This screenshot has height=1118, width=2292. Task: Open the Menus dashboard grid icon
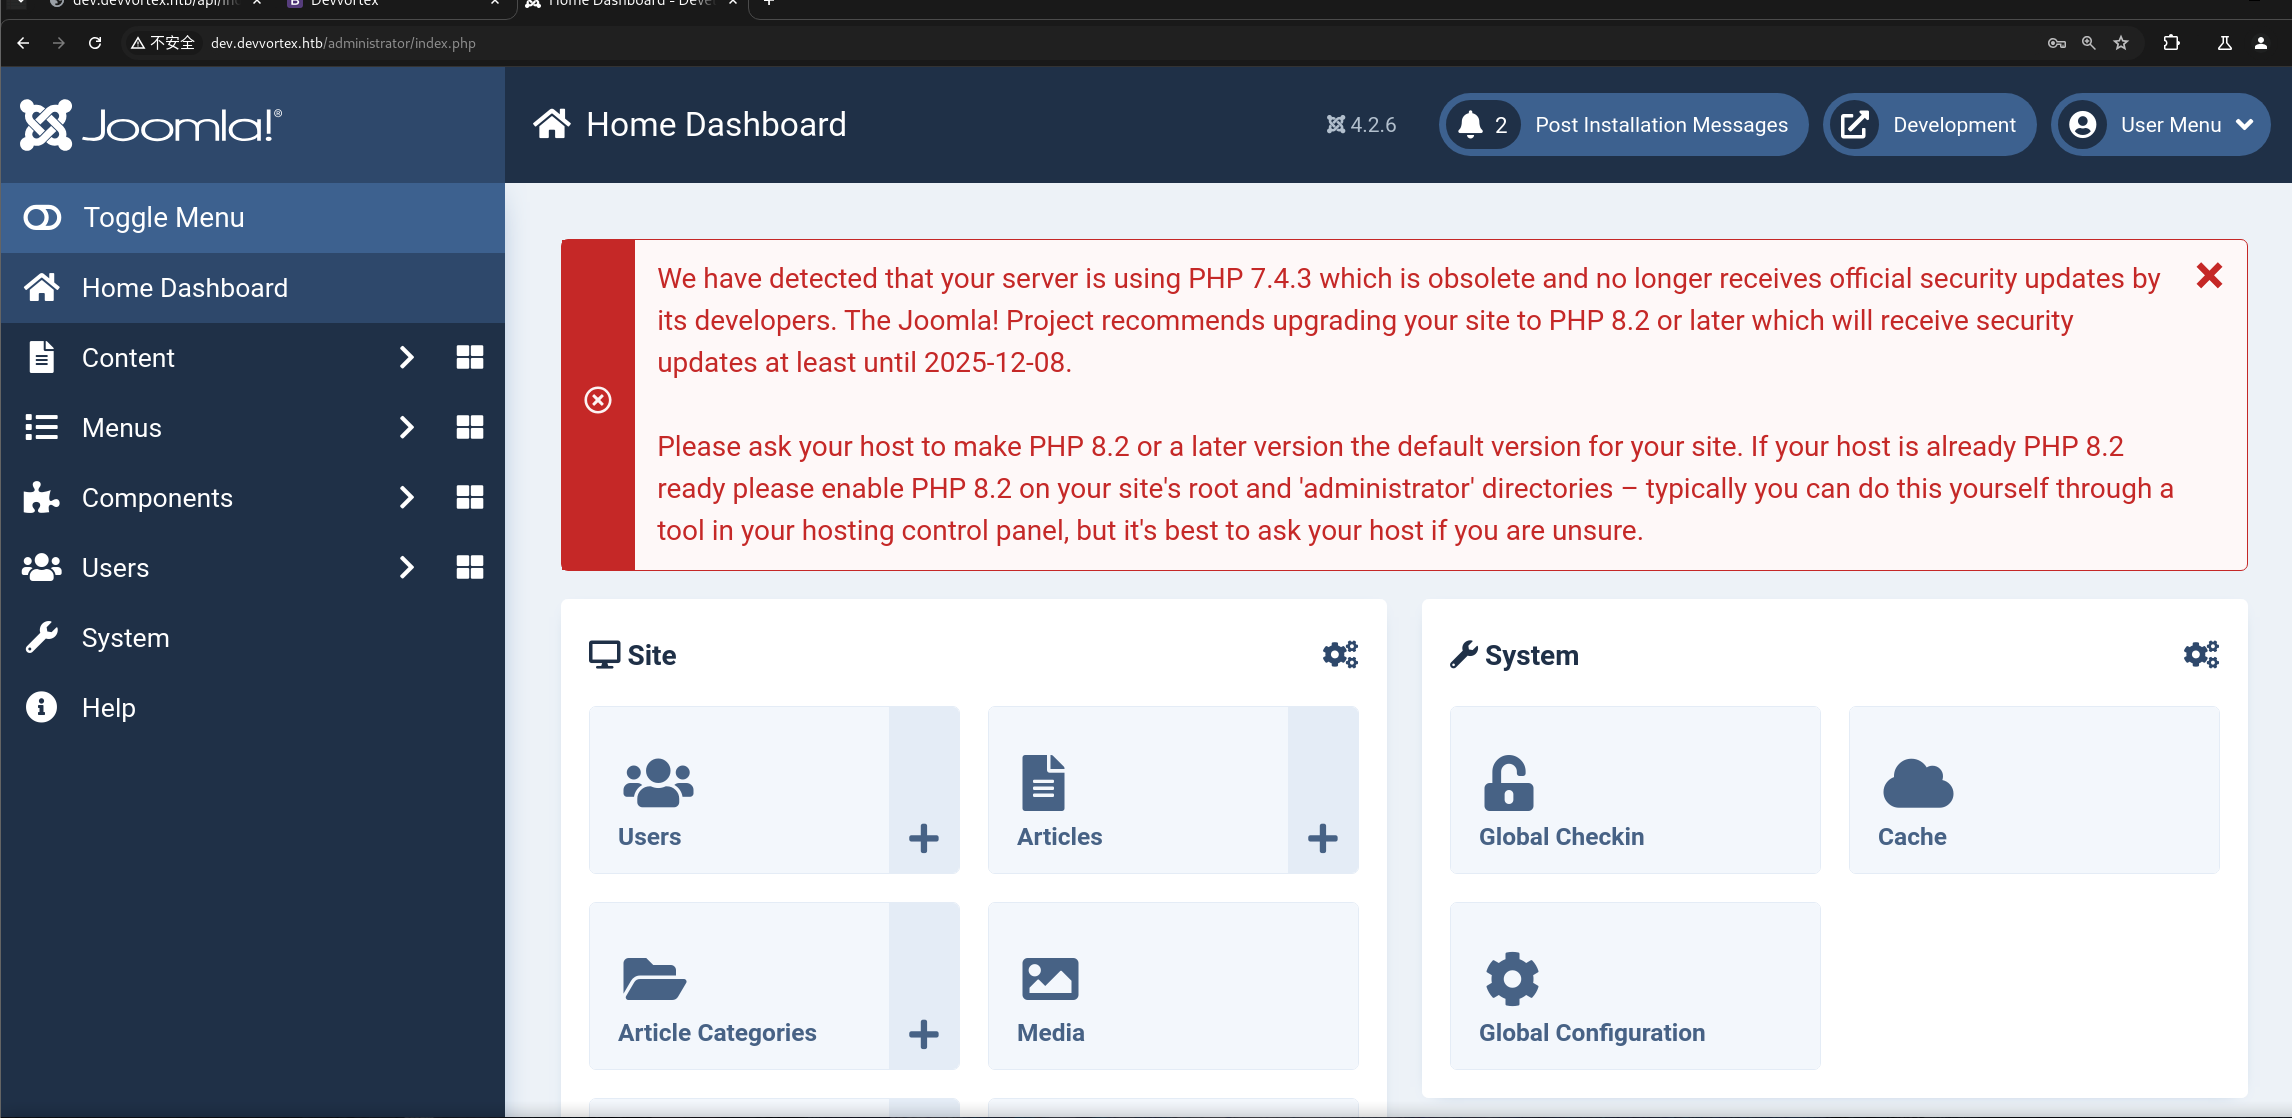[x=469, y=428]
